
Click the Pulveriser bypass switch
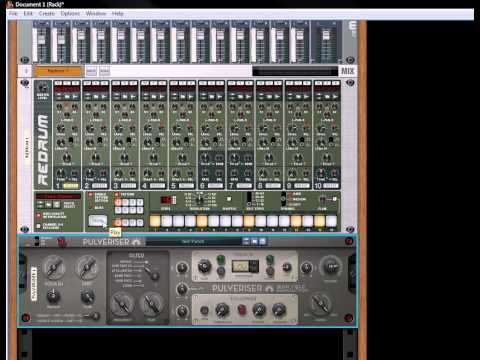[37, 241]
